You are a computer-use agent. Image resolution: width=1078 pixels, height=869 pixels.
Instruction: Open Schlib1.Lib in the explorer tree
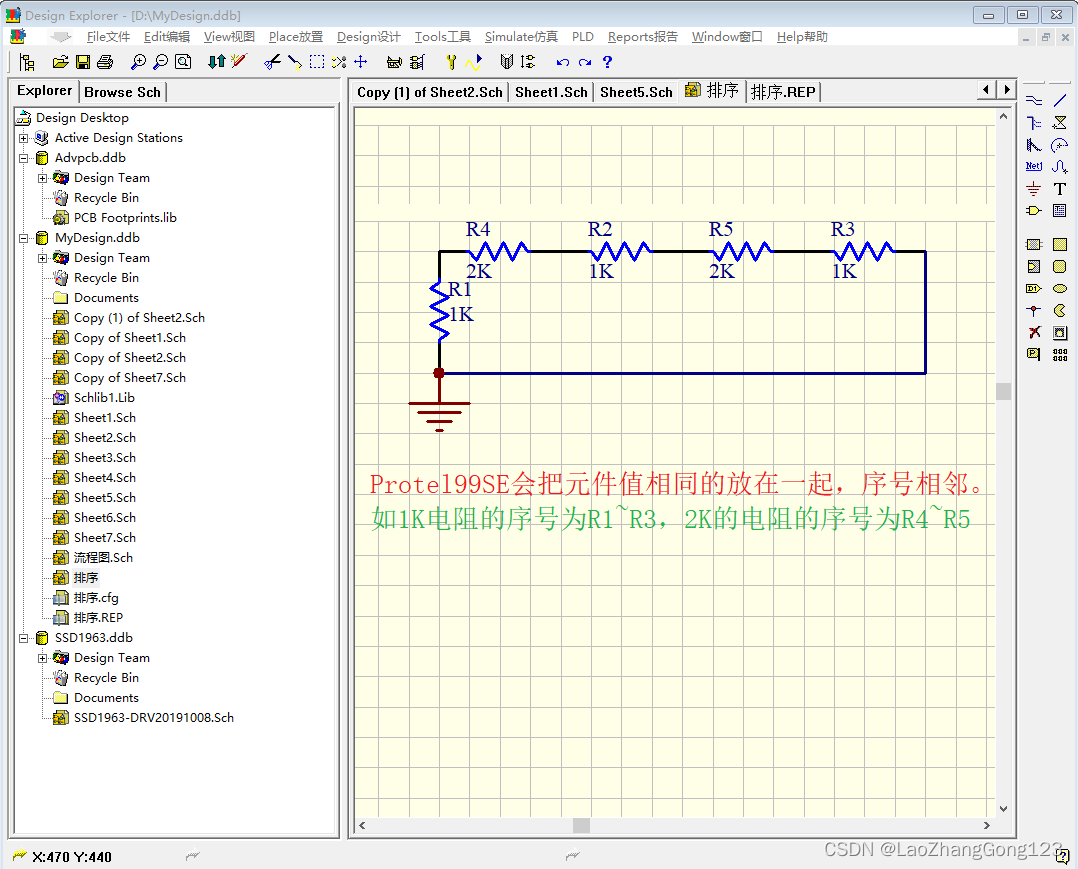(x=104, y=398)
